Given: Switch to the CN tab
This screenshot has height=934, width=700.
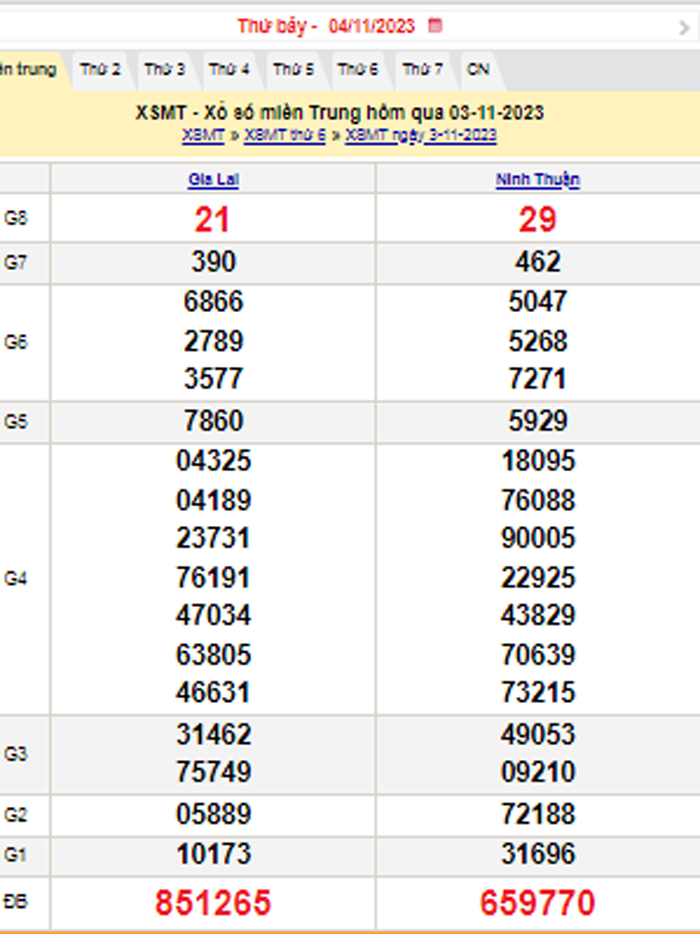Looking at the screenshot, I should point(478,70).
